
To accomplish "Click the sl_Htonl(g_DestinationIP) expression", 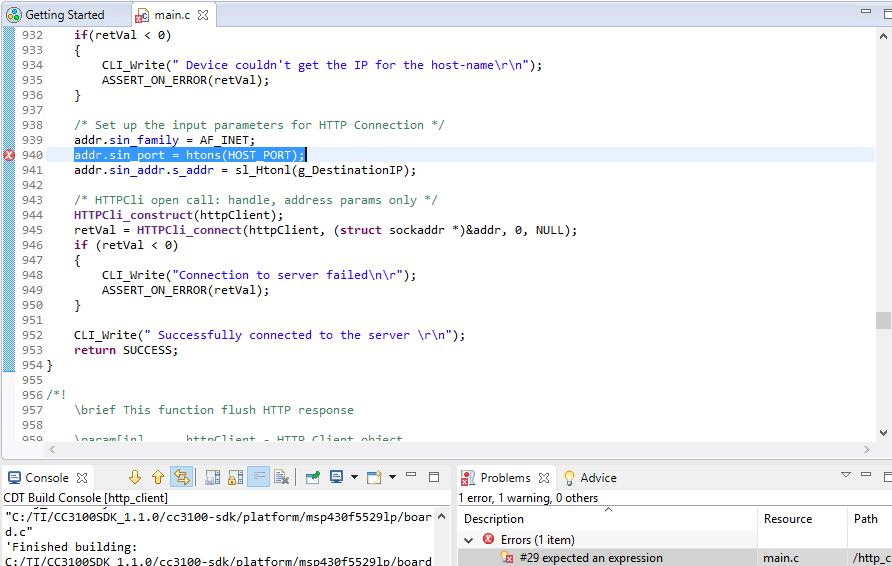I will (x=322, y=170).
